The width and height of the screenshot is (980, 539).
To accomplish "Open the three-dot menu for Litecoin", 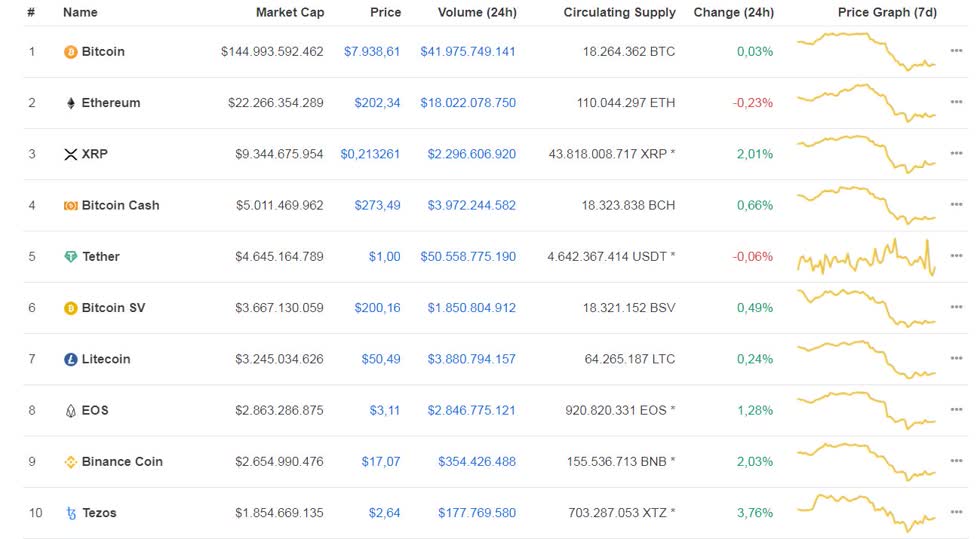I will click(956, 358).
